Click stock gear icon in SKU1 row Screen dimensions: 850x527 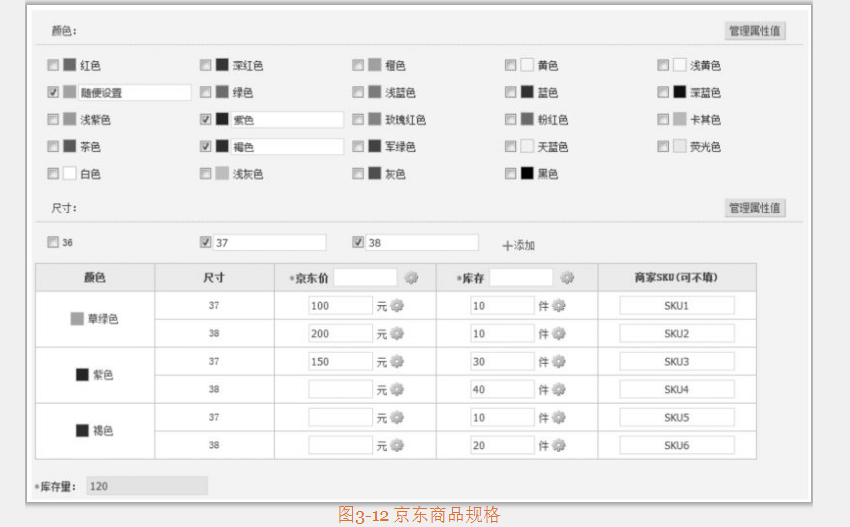559,306
